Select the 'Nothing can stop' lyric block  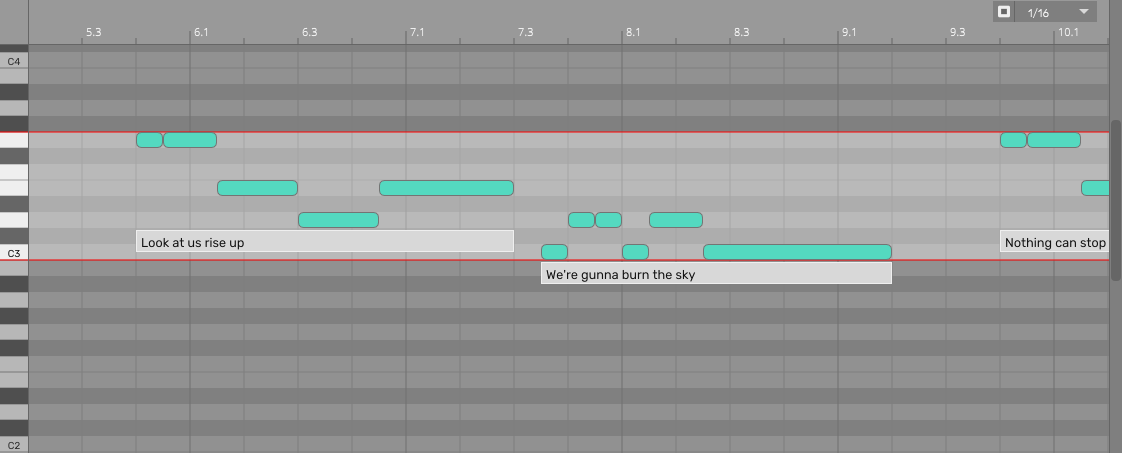1055,241
